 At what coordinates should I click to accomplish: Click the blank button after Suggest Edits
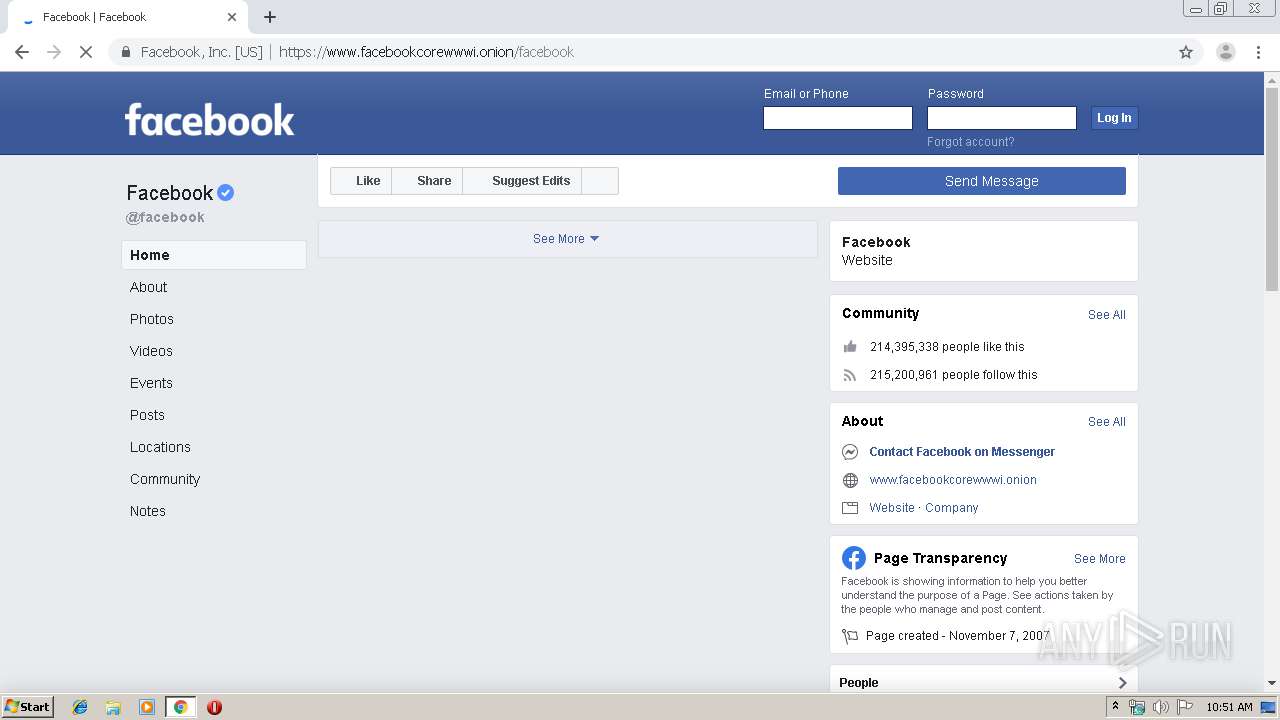(x=600, y=181)
